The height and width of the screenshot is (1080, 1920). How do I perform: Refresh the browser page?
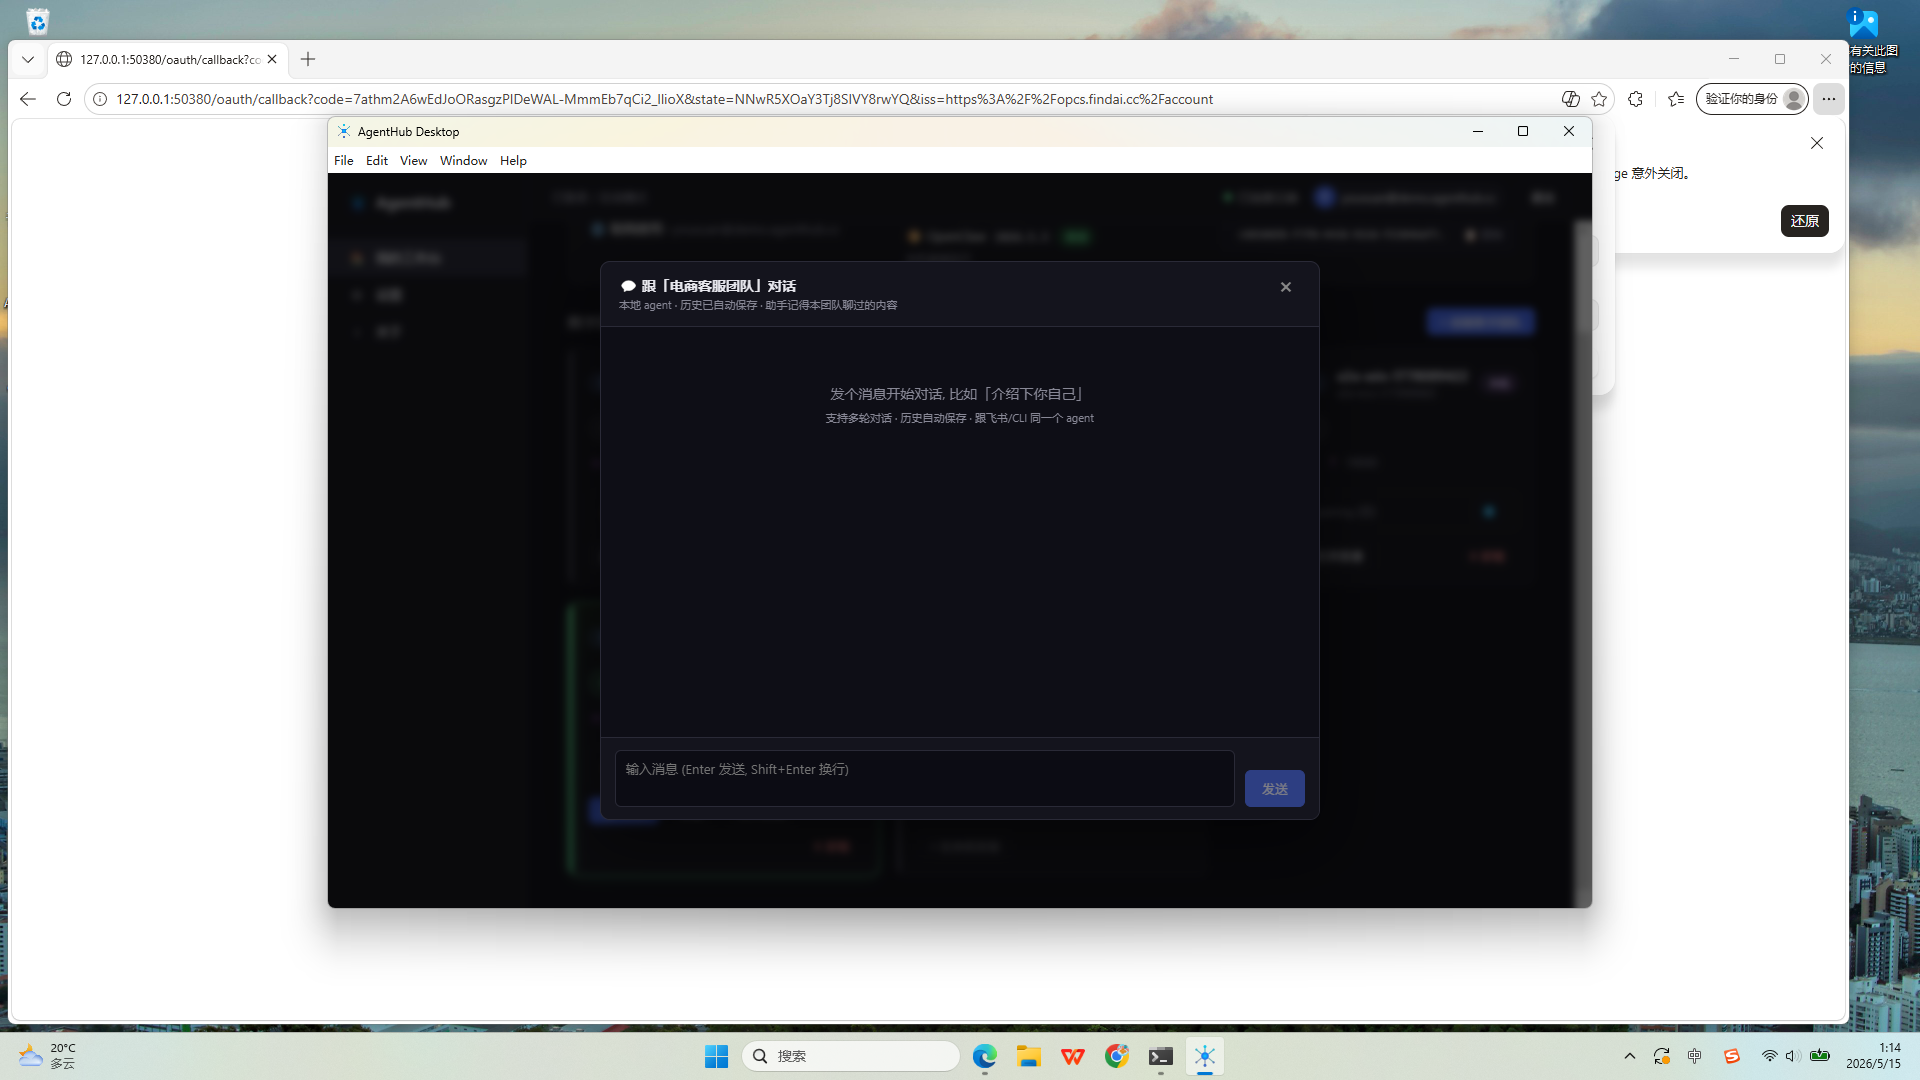[x=64, y=99]
